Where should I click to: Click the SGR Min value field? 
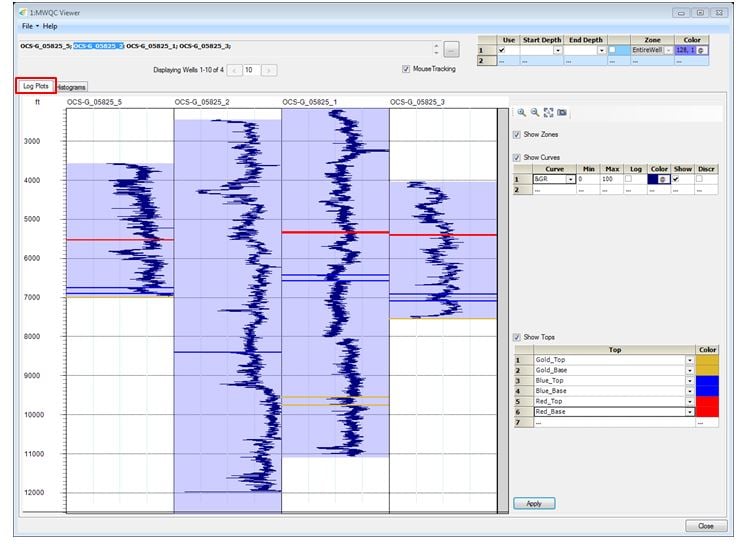tap(587, 179)
